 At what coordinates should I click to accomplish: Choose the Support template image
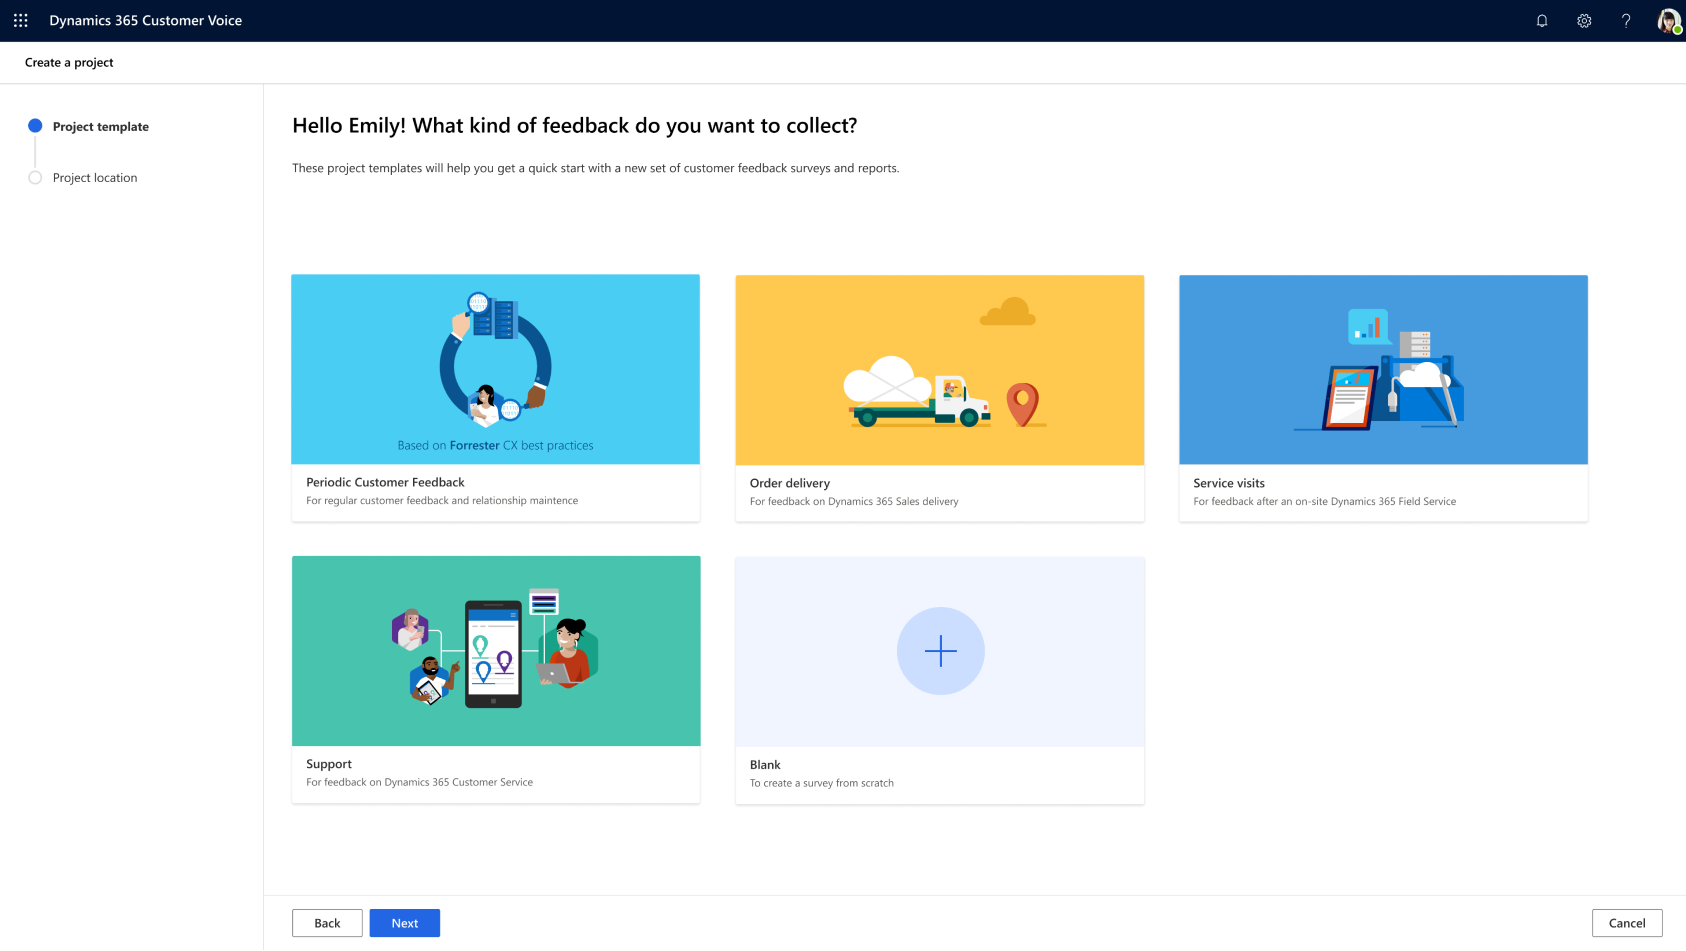click(x=496, y=651)
